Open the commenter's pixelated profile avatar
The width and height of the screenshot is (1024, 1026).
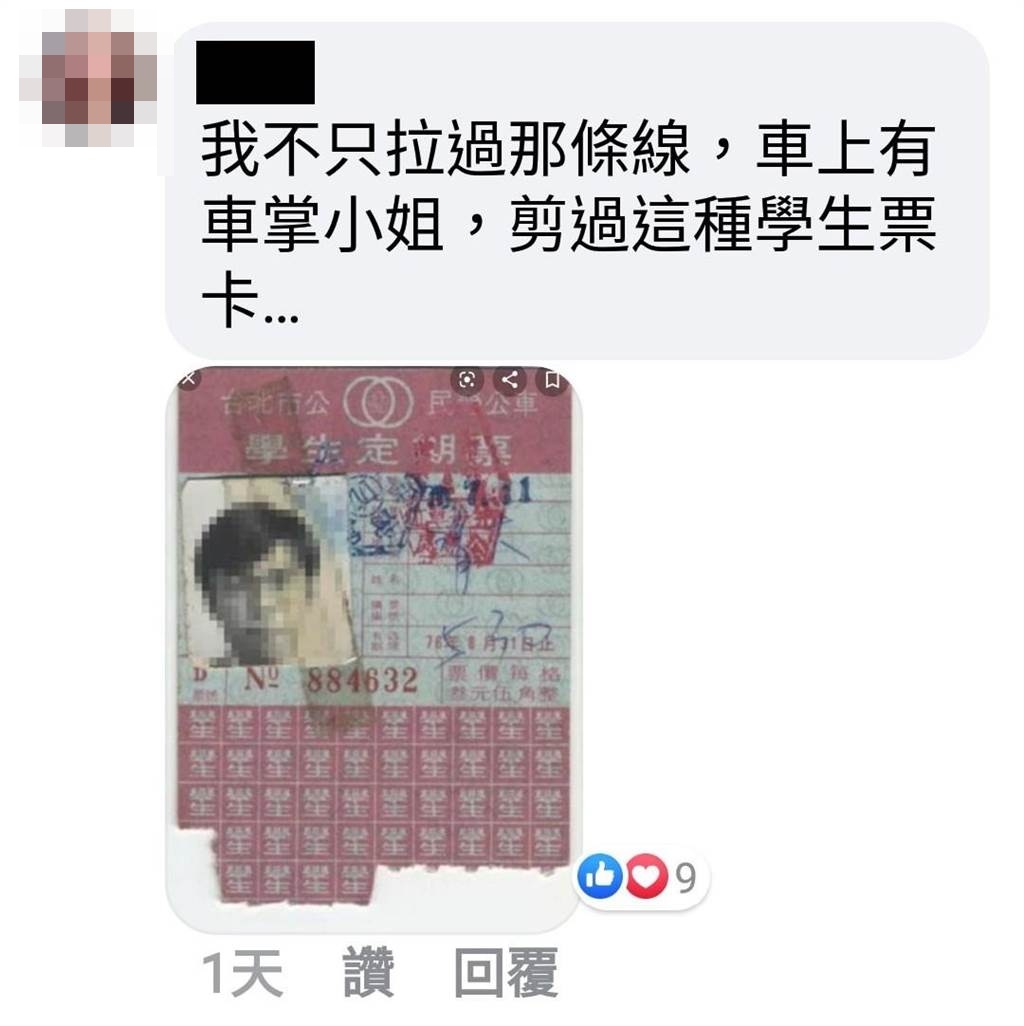88,77
